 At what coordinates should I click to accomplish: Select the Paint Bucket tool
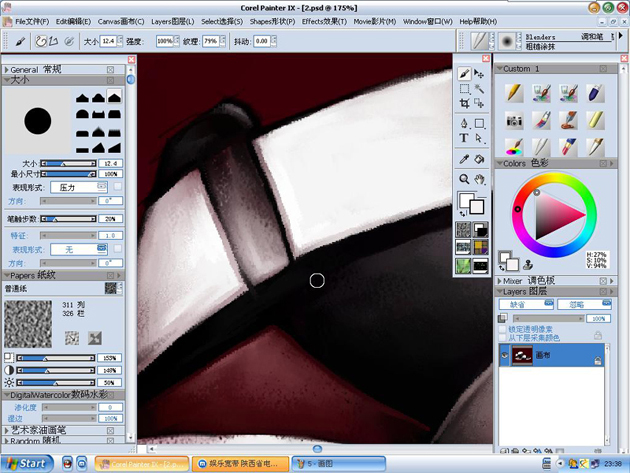point(479,160)
